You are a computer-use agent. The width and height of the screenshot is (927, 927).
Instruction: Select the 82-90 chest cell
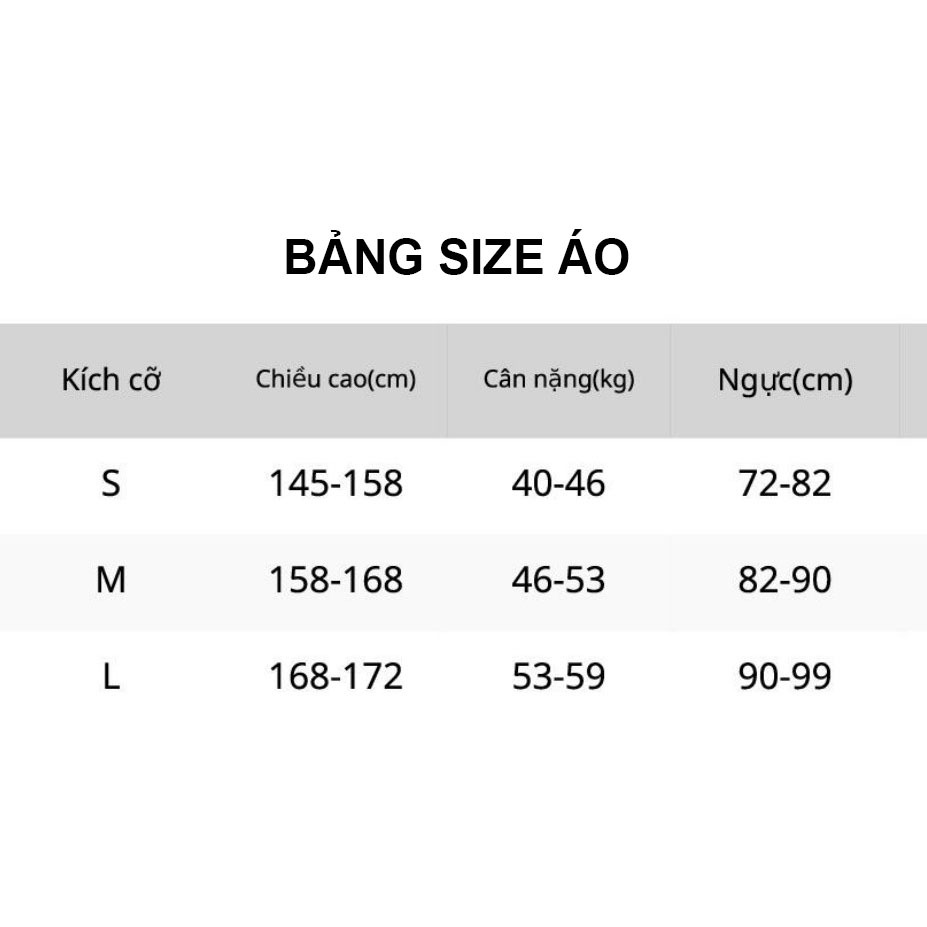click(785, 579)
